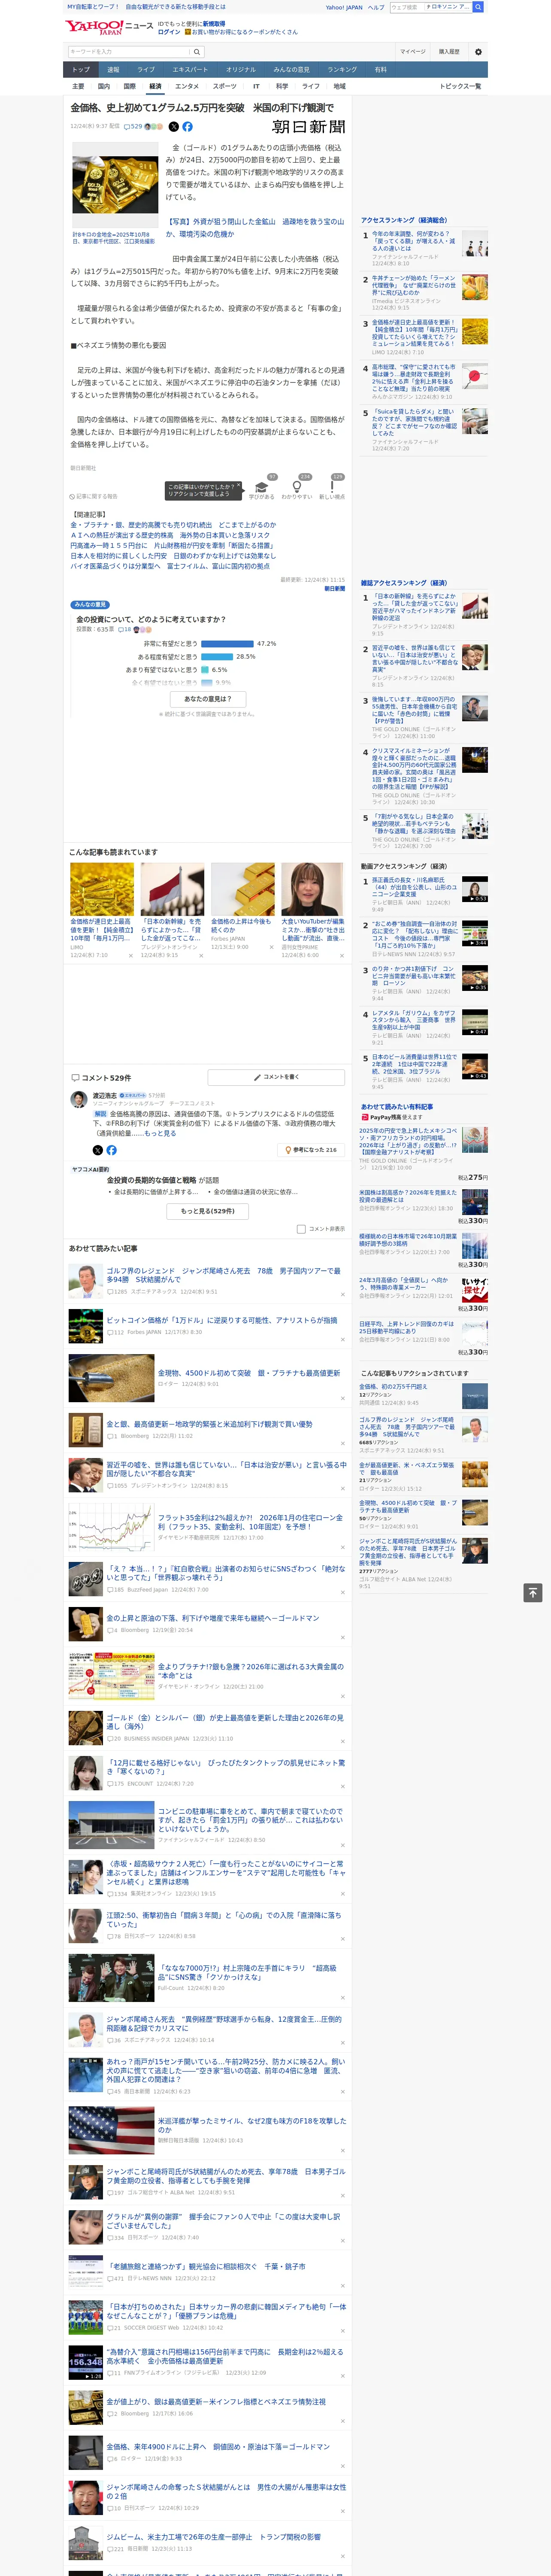Click the keyword search magnifier icon
The height and width of the screenshot is (2576, 551).
click(197, 51)
